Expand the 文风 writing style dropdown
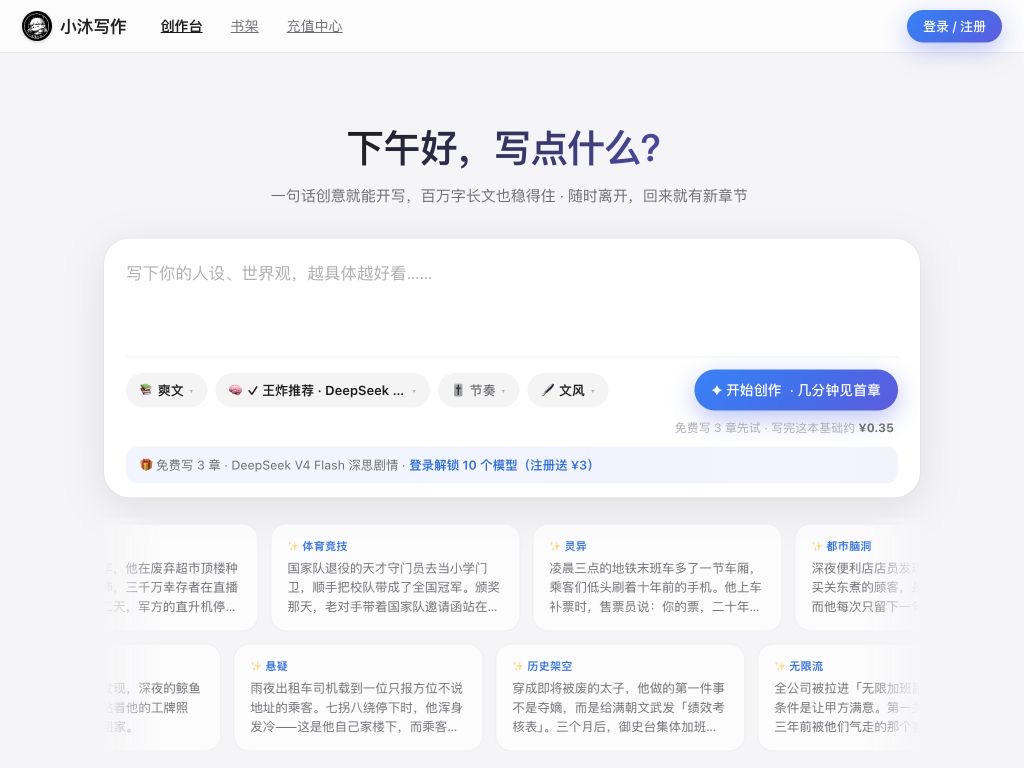This screenshot has height=768, width=1024. [568, 390]
